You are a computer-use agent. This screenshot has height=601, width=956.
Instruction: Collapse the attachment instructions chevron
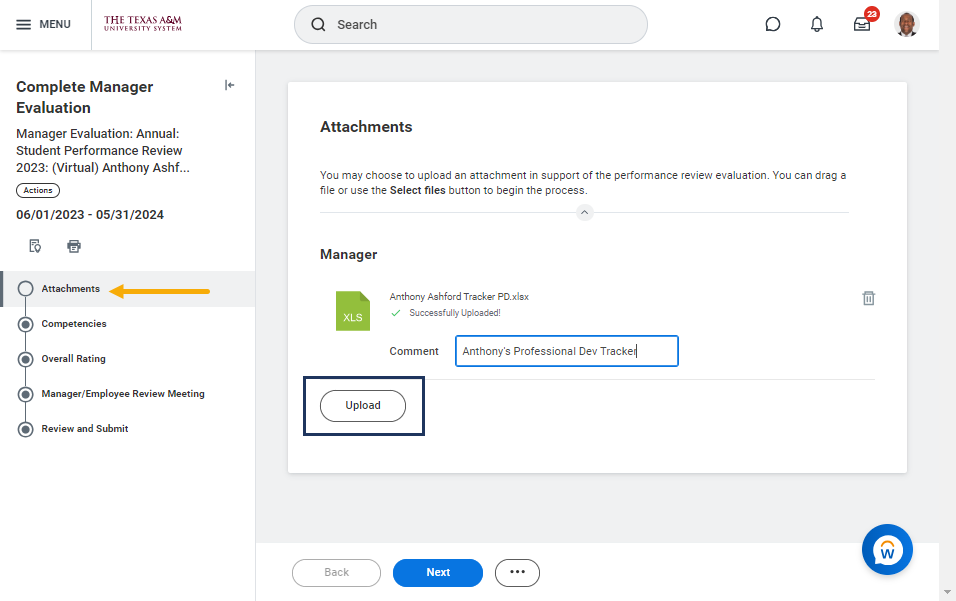pyautogui.click(x=585, y=212)
